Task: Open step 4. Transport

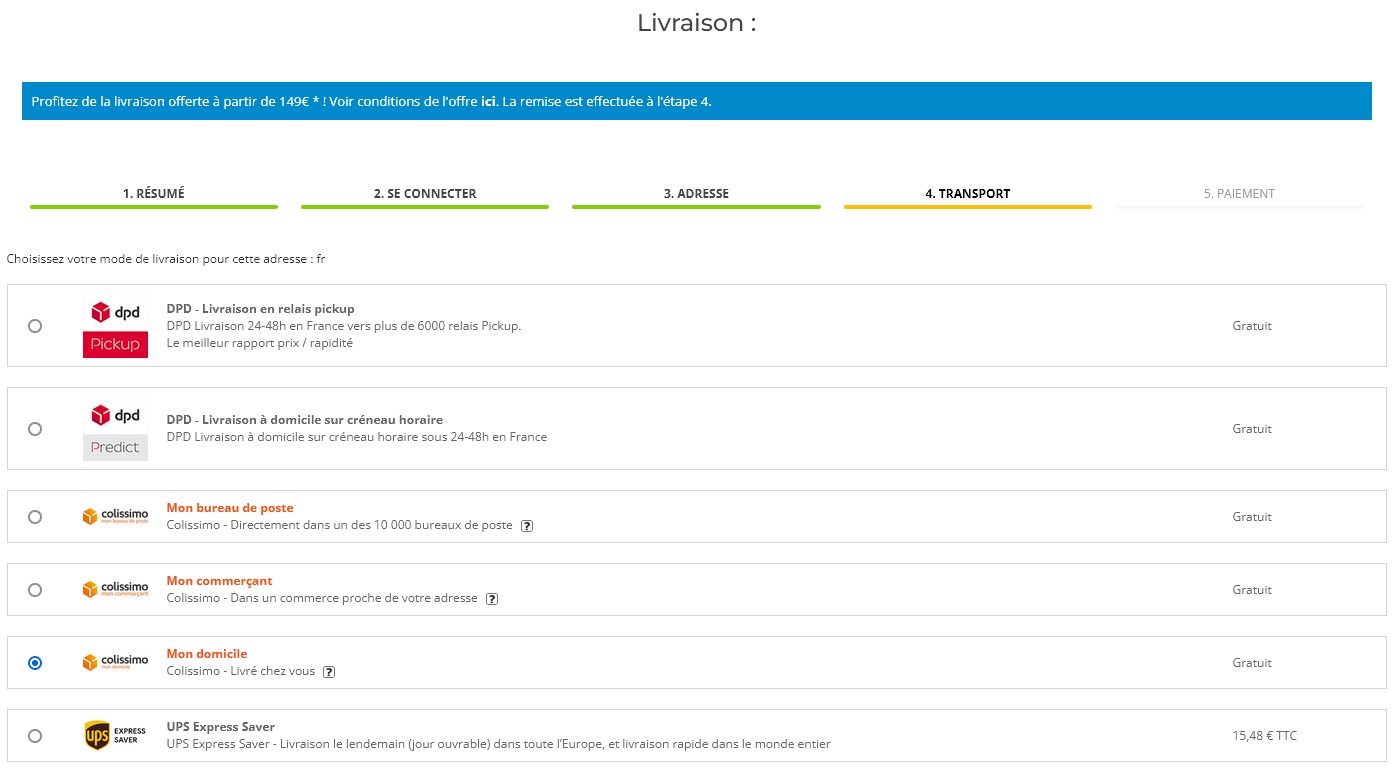Action: (967, 194)
